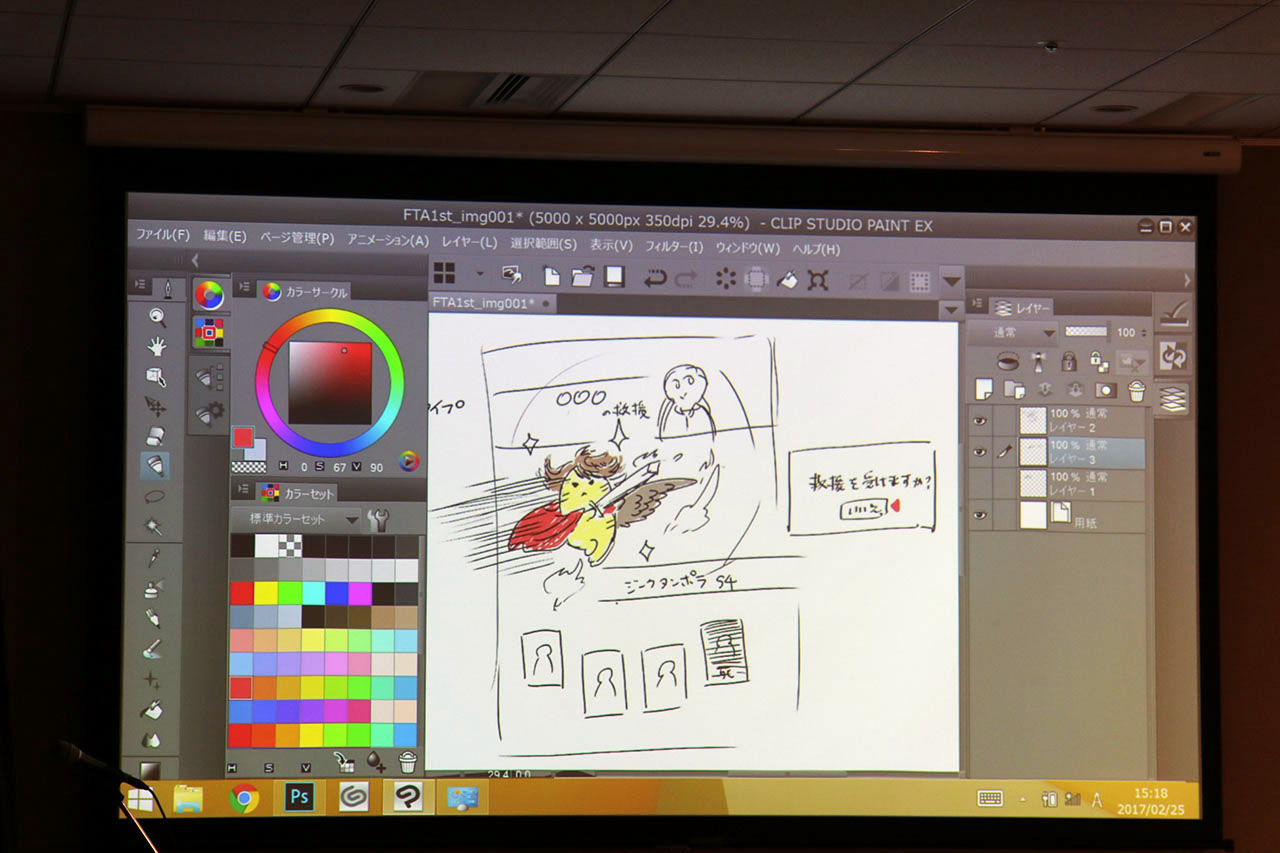Click the Open file folder icon
1280x853 pixels.
point(583,276)
